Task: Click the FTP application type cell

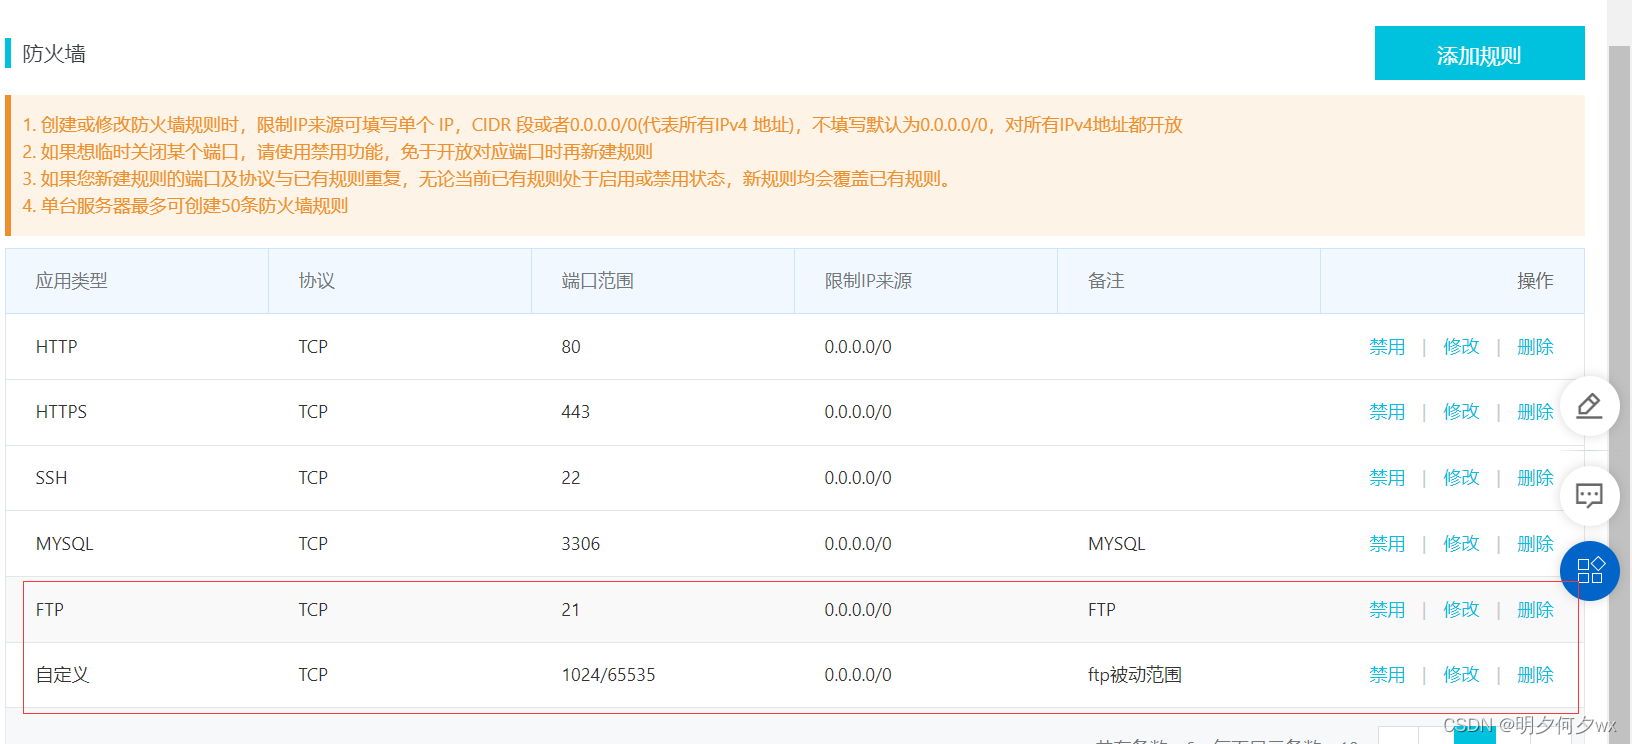Action: point(50,610)
